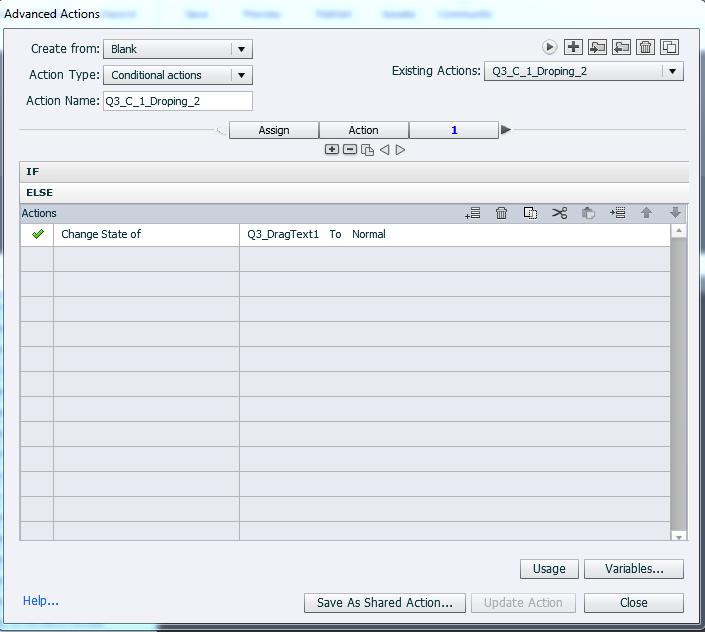The width and height of the screenshot is (705, 632).
Task: Remove a decision block with the small minus
Action: pyautogui.click(x=349, y=150)
